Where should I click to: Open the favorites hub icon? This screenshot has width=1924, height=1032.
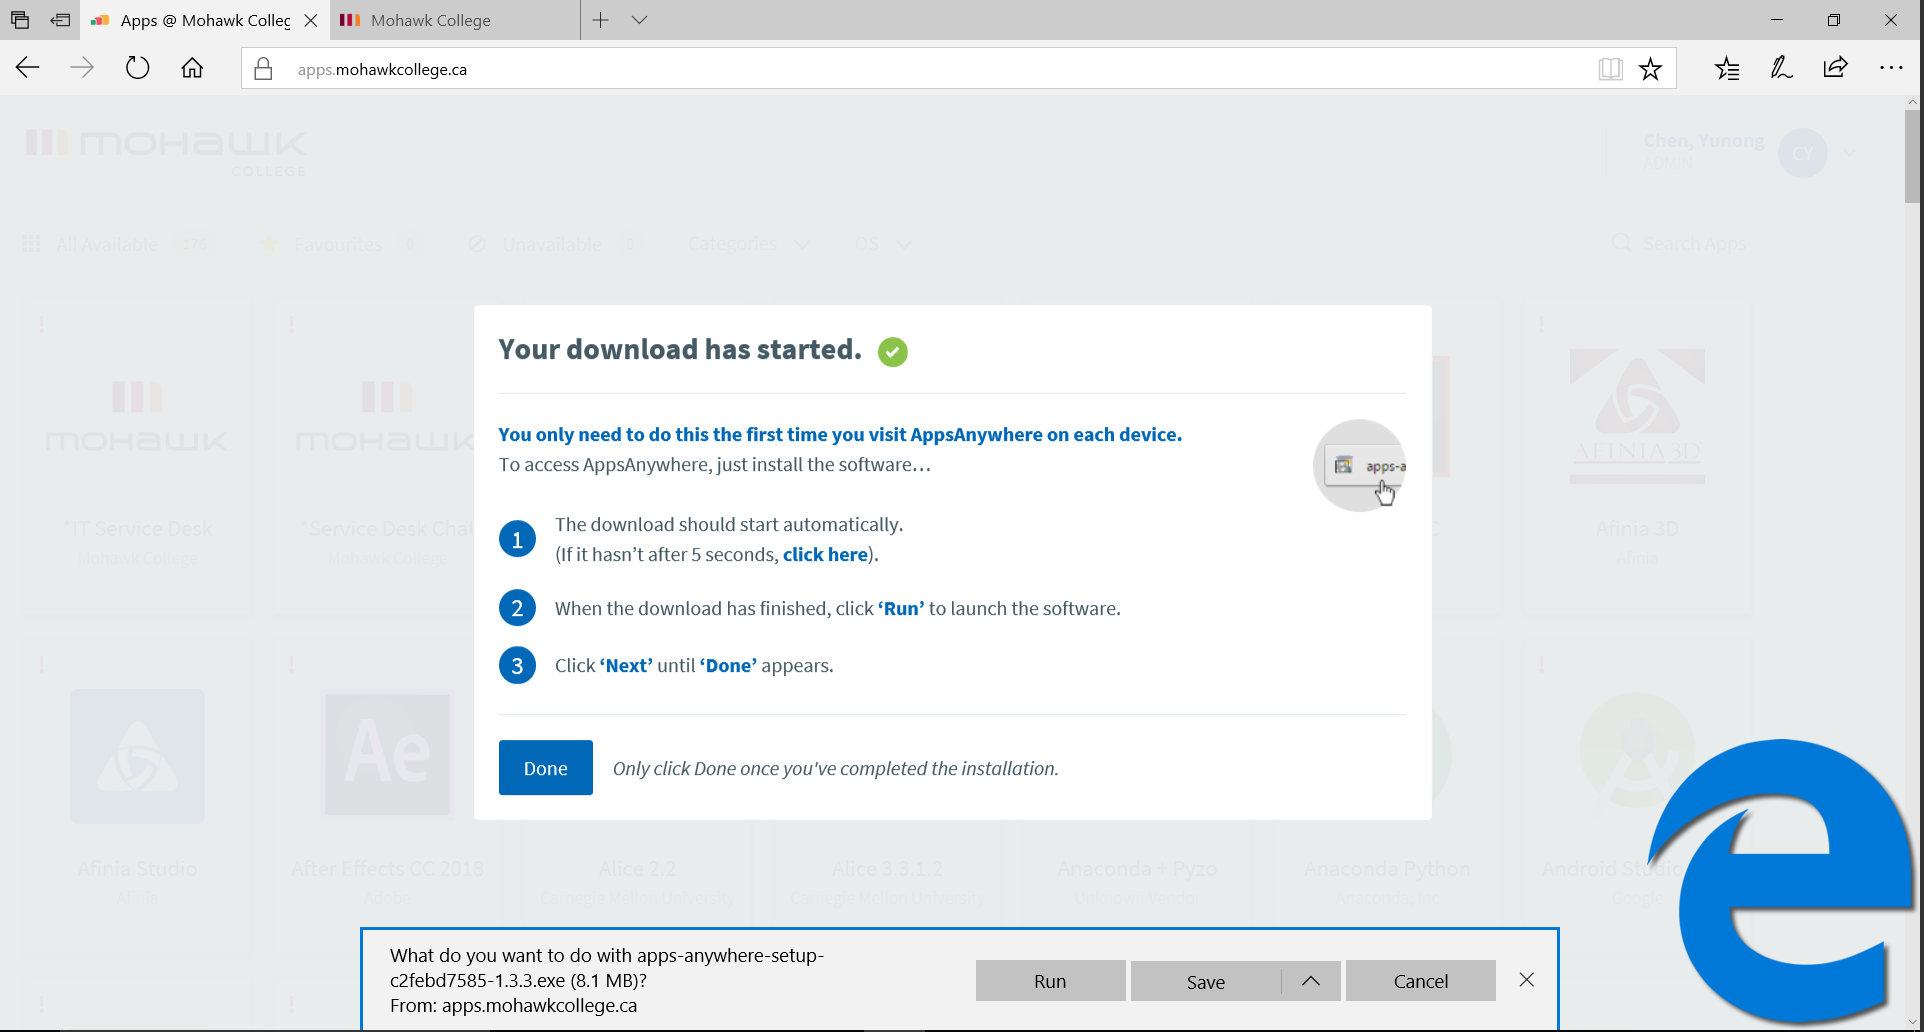1727,69
